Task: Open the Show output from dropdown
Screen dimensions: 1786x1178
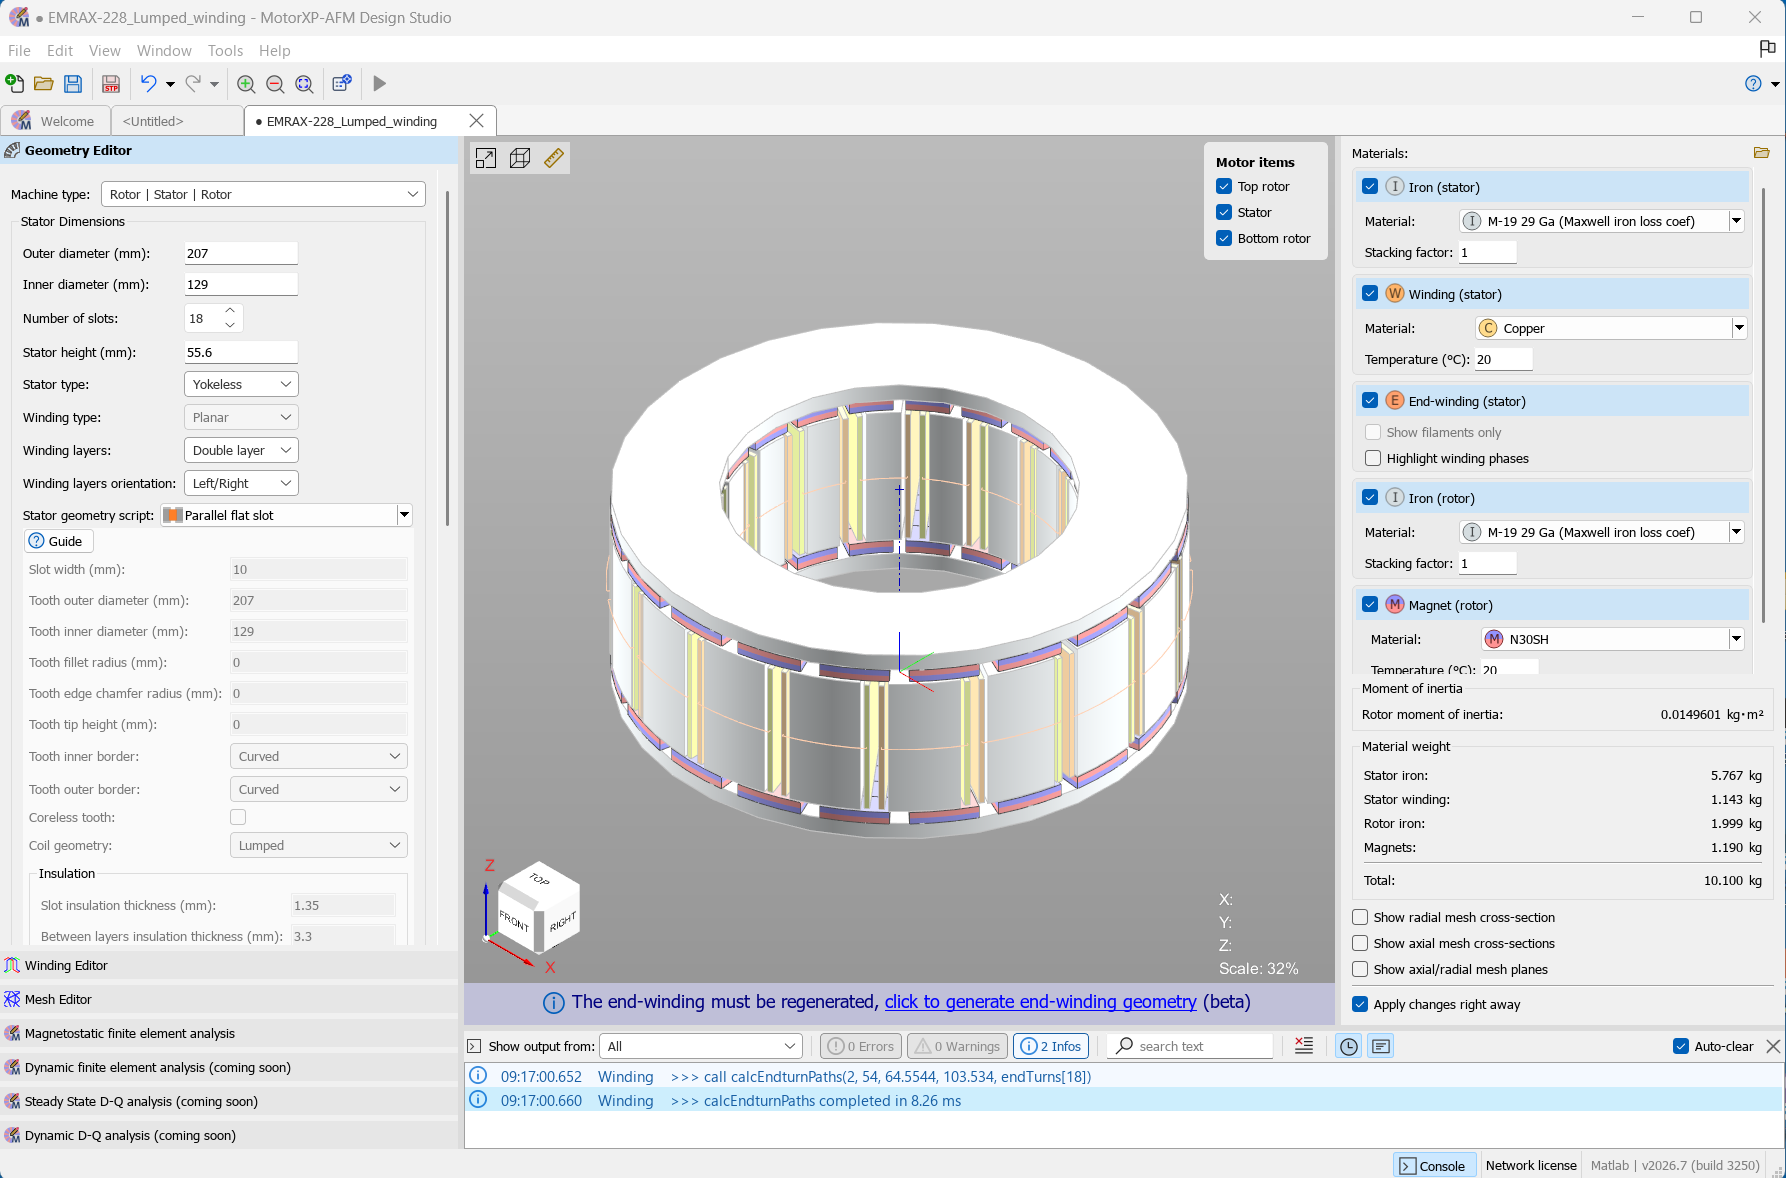Action: 701,1046
